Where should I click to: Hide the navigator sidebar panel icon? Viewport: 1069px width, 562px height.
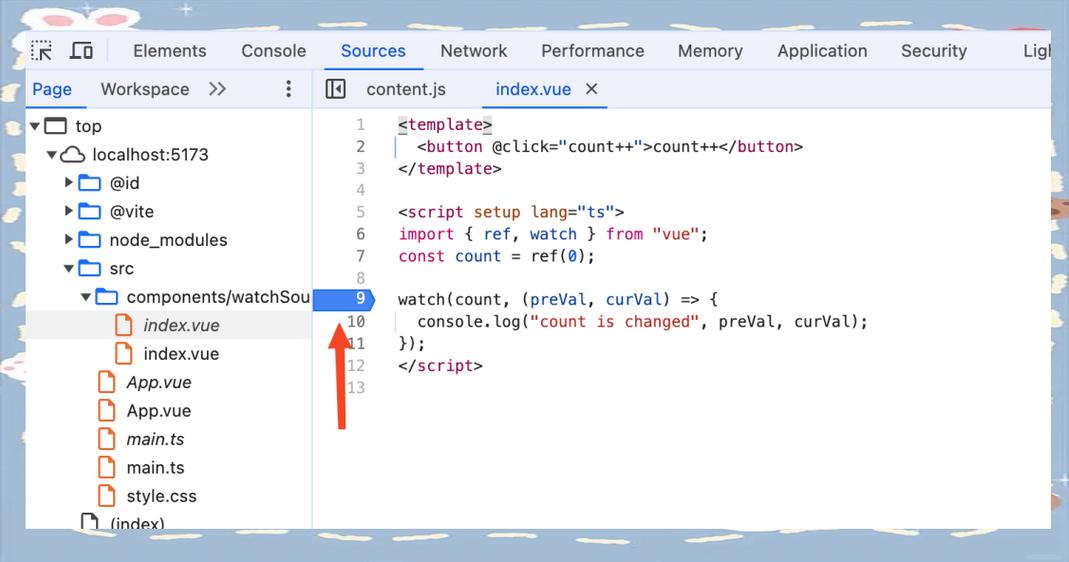click(336, 89)
